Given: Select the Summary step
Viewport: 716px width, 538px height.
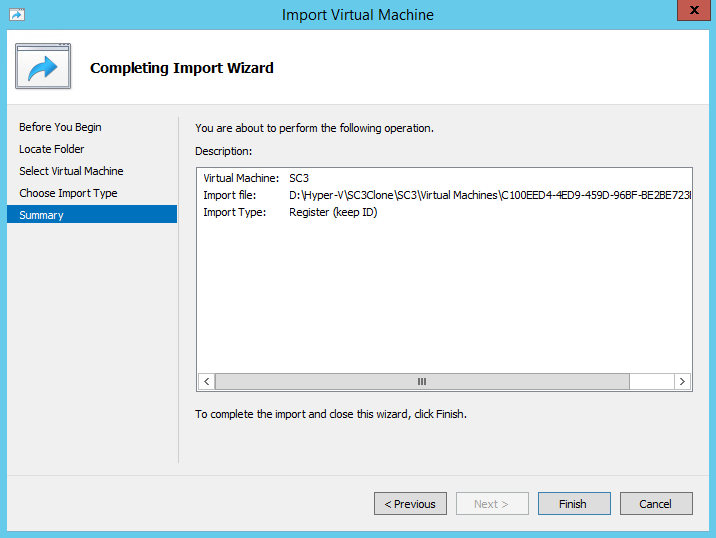Looking at the screenshot, I should pos(92,214).
